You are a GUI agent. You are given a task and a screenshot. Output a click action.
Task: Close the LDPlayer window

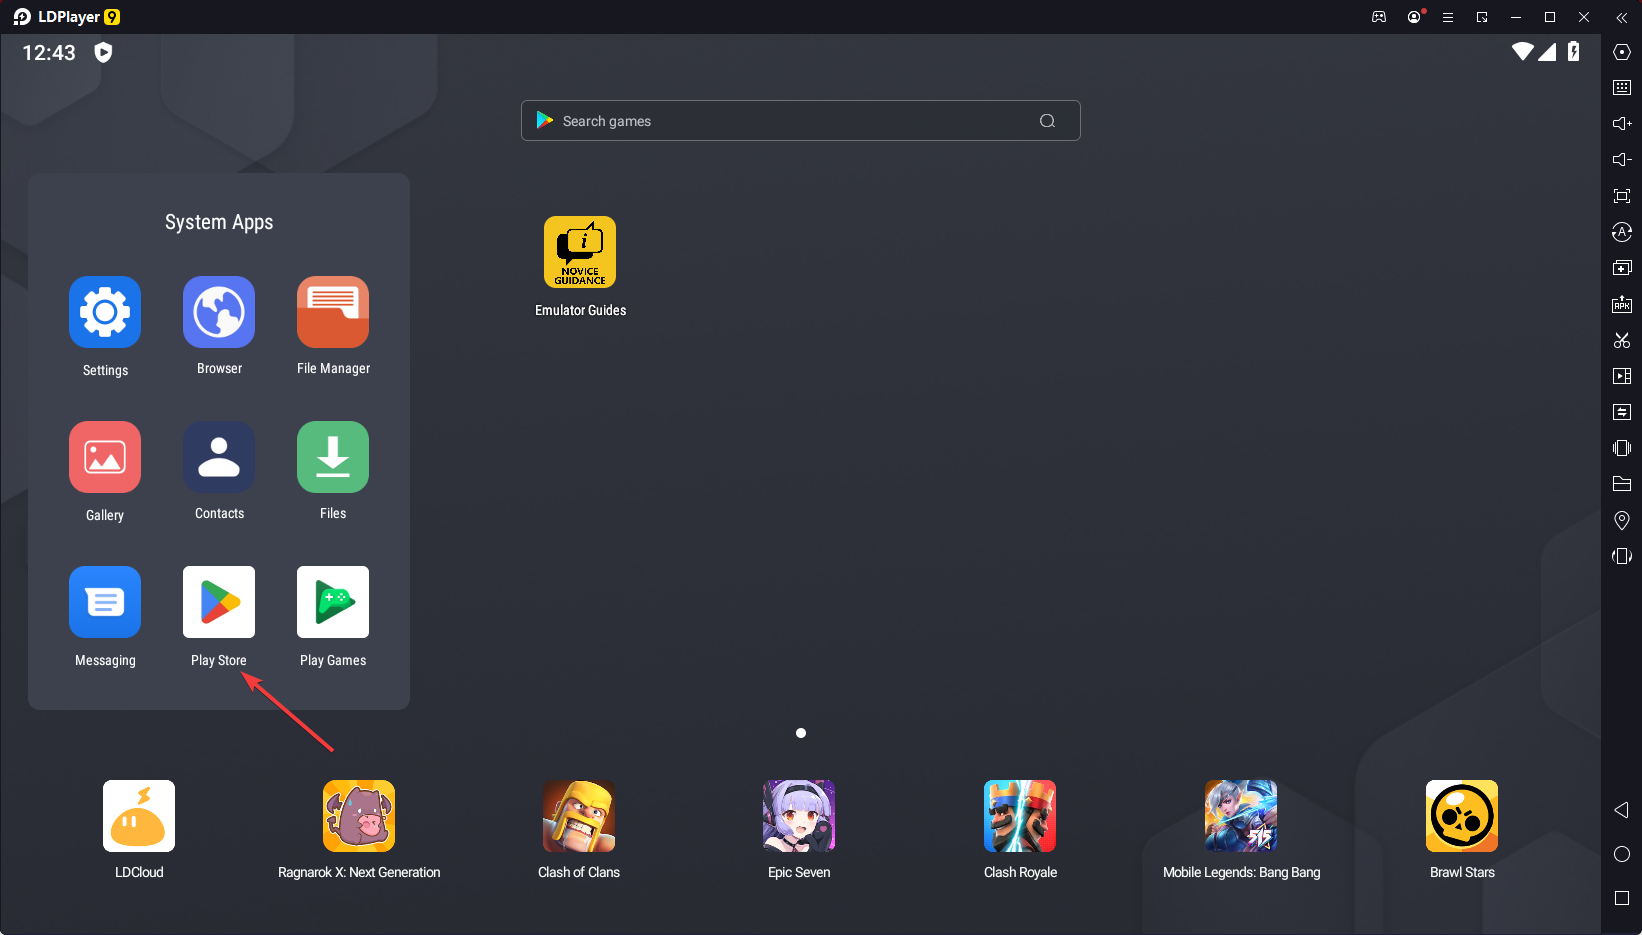(x=1584, y=17)
